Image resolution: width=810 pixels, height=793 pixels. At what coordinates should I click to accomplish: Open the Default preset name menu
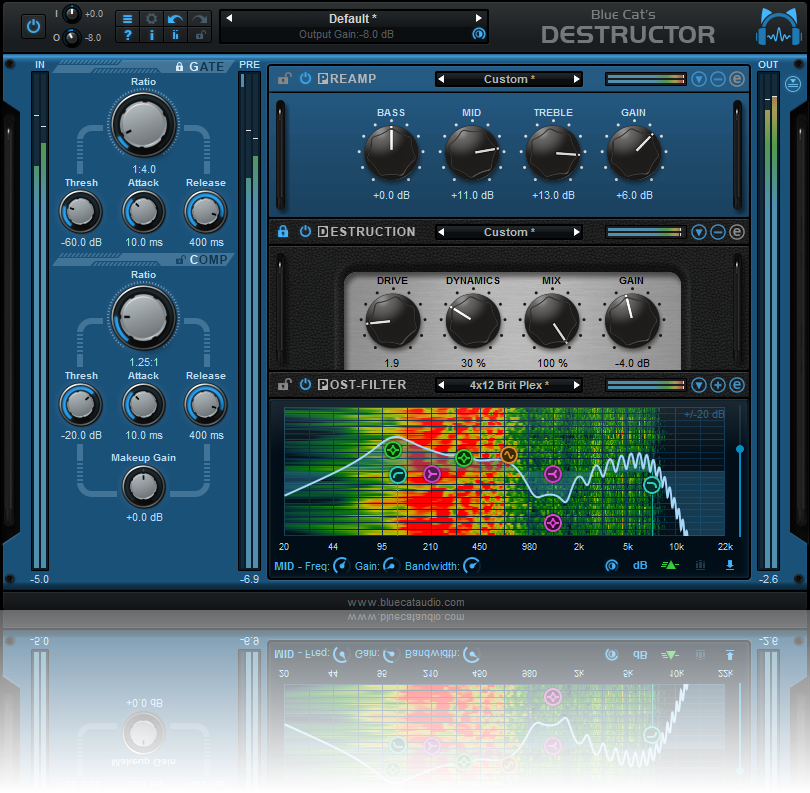click(353, 19)
